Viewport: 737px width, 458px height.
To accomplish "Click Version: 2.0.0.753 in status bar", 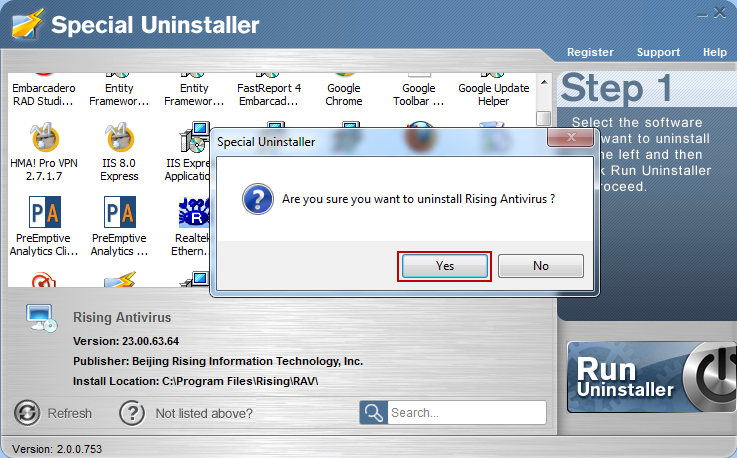I will coord(57,449).
